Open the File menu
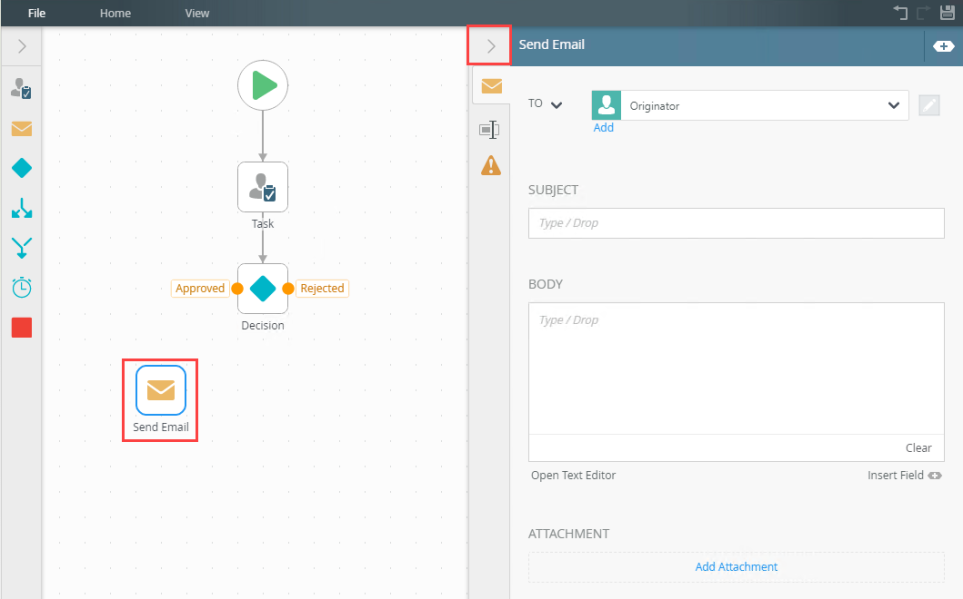The width and height of the screenshot is (963, 599). pos(36,13)
